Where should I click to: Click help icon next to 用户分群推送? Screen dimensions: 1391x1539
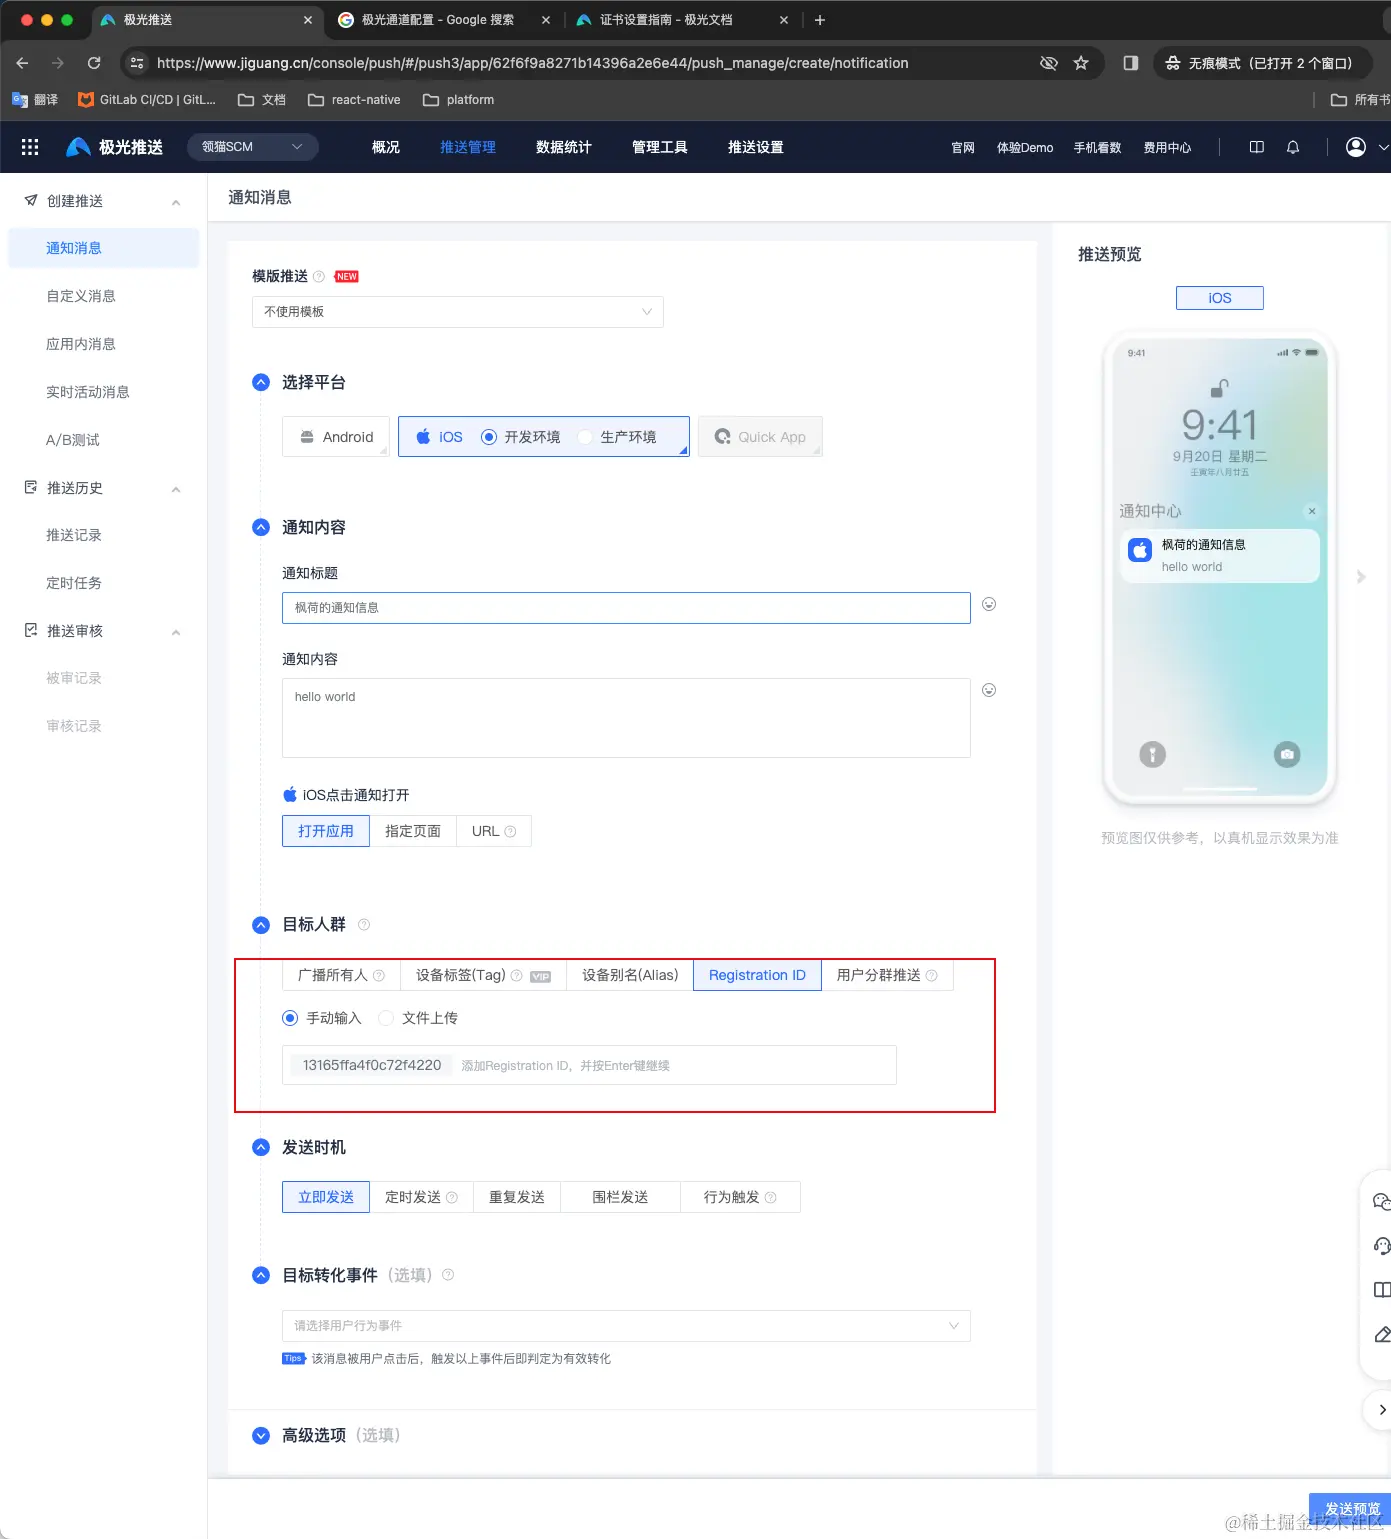coord(932,975)
